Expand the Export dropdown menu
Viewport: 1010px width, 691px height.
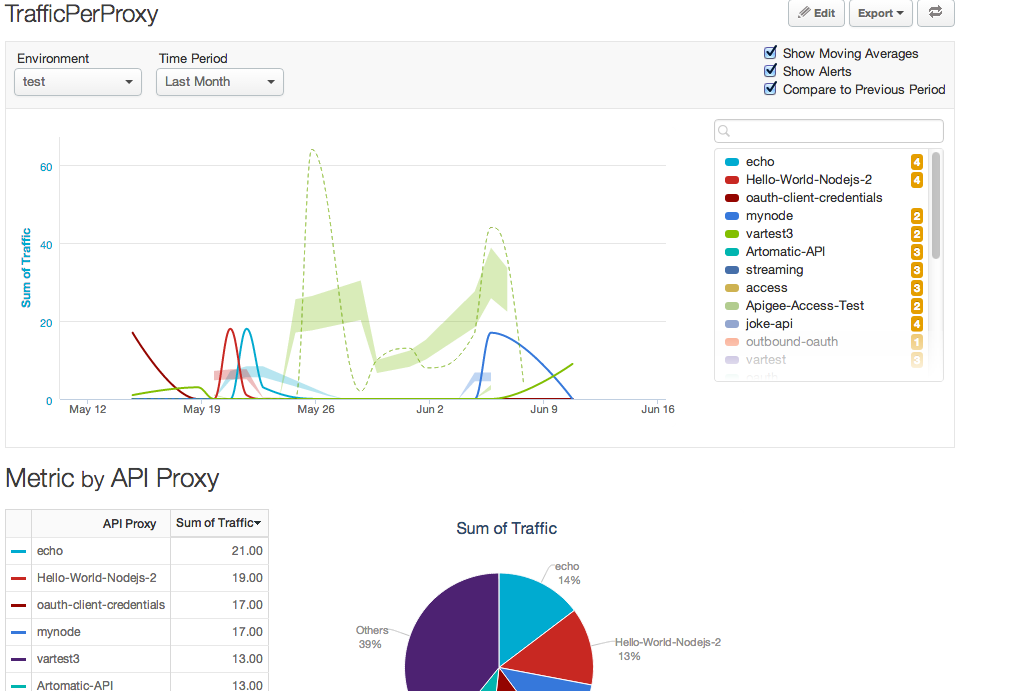click(880, 13)
